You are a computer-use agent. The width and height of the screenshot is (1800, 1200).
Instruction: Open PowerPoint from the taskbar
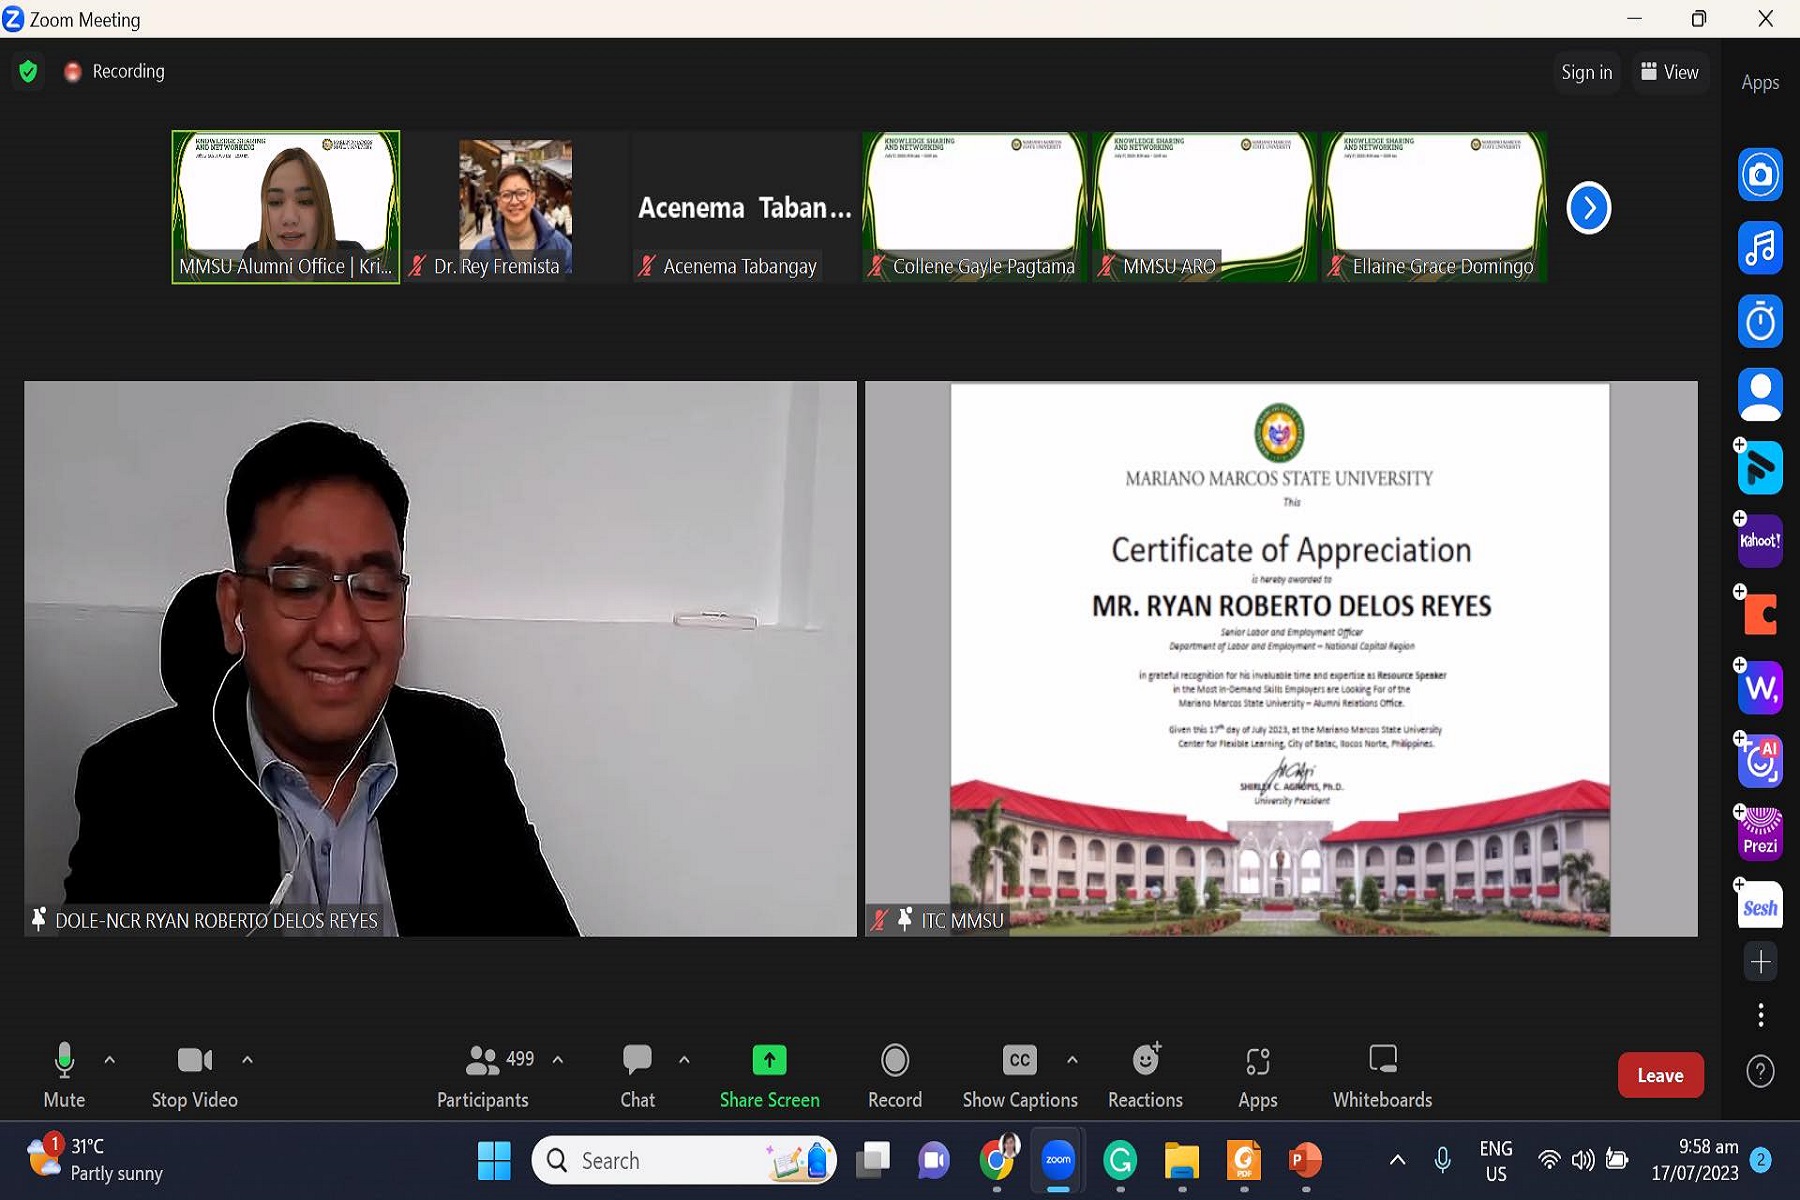(x=1305, y=1160)
